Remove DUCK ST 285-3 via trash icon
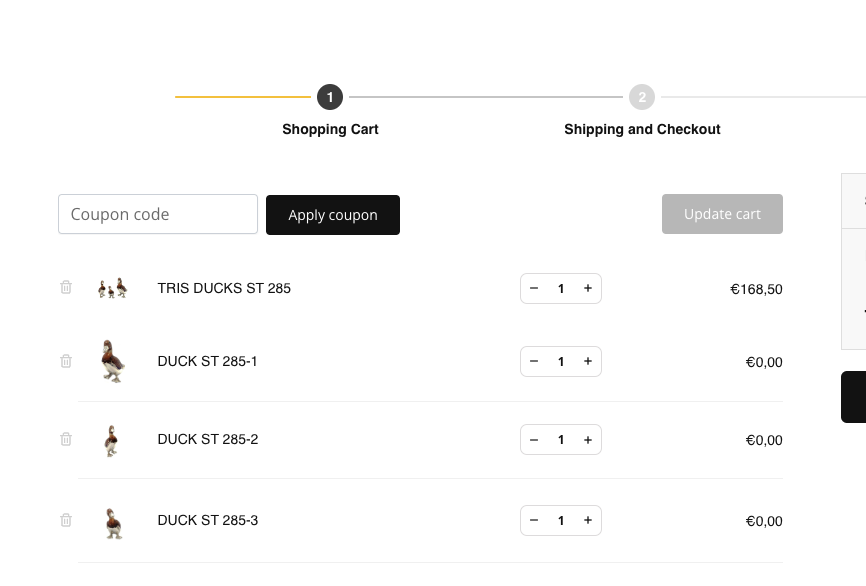 tap(66, 520)
